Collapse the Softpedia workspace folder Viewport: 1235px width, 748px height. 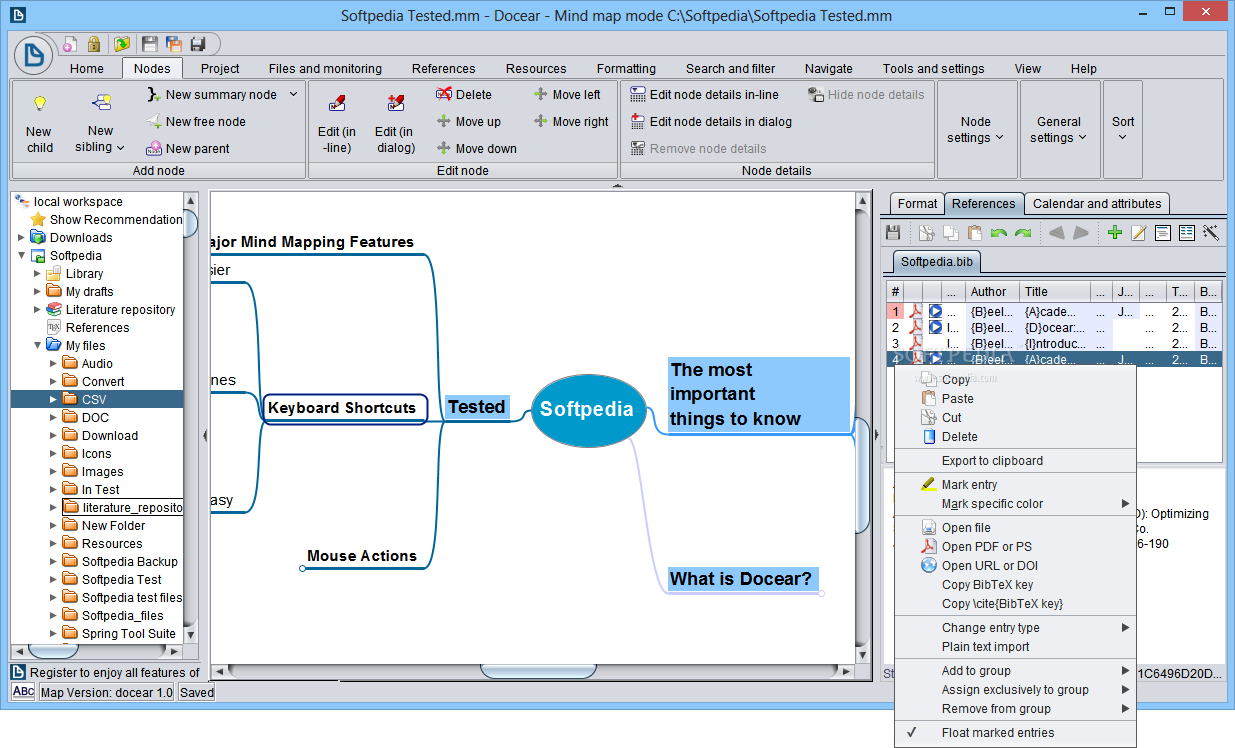(22, 255)
